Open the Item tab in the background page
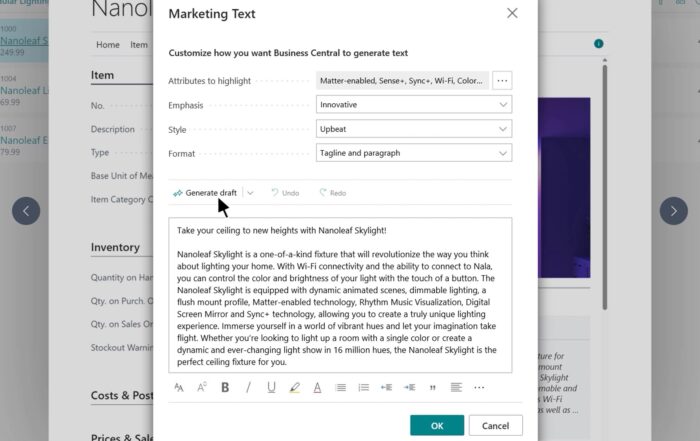The image size is (700, 441). click(x=139, y=45)
